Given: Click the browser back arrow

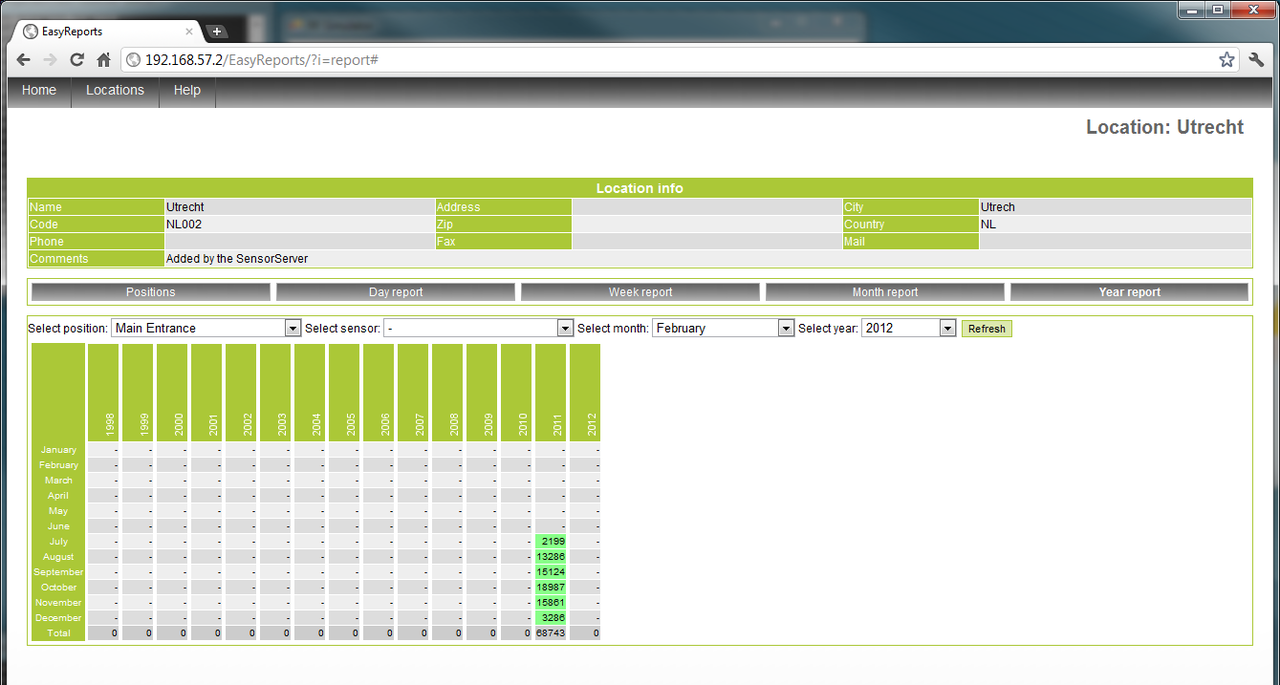Looking at the screenshot, I should pyautogui.click(x=23, y=59).
